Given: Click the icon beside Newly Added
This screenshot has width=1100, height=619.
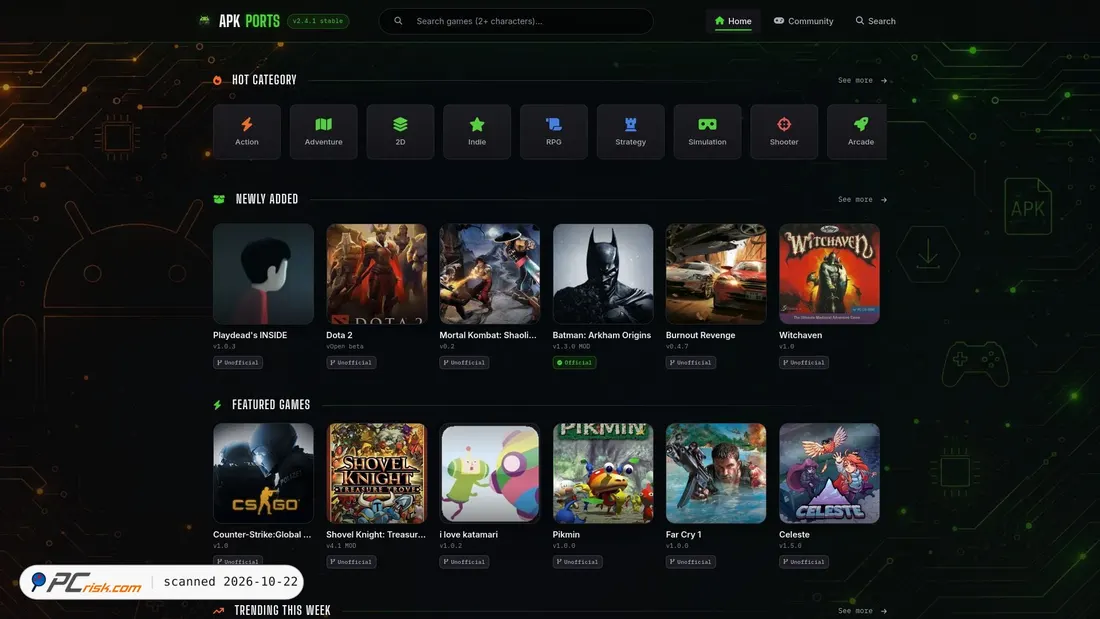Looking at the screenshot, I should tap(219, 199).
